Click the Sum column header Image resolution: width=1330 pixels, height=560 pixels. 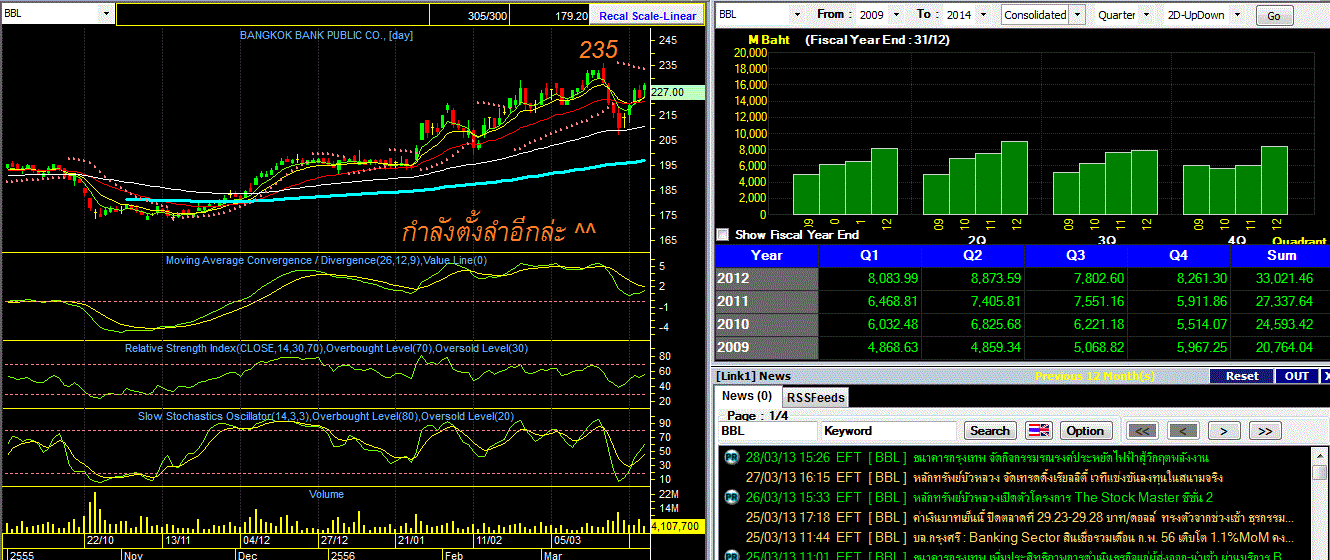[x=1281, y=256]
